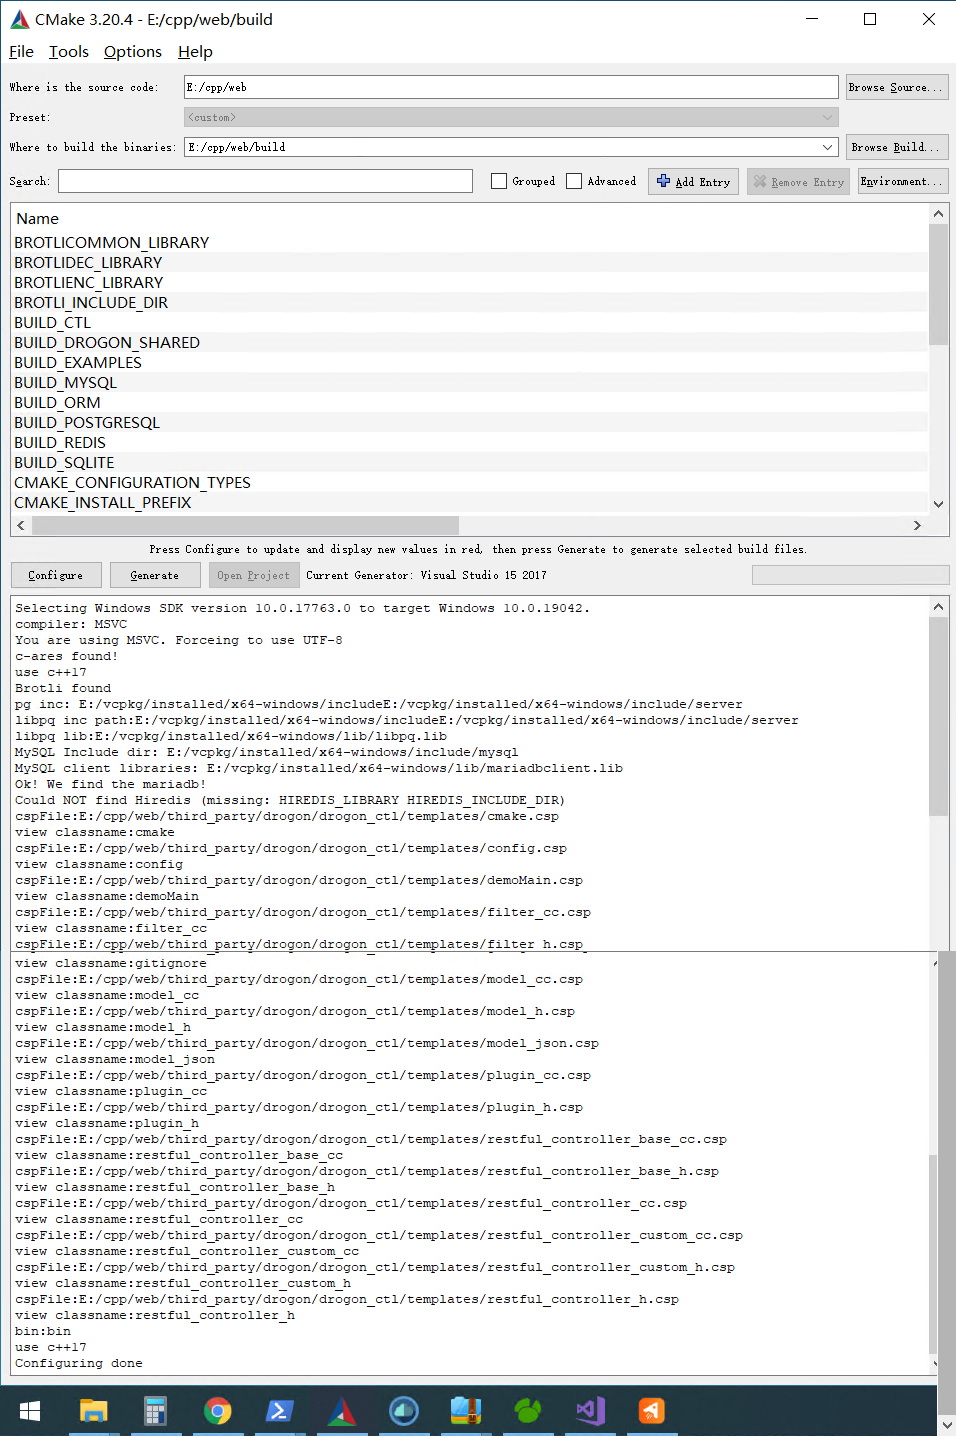Click the 'compiler: MSVC' log line

pyautogui.click(x=71, y=624)
